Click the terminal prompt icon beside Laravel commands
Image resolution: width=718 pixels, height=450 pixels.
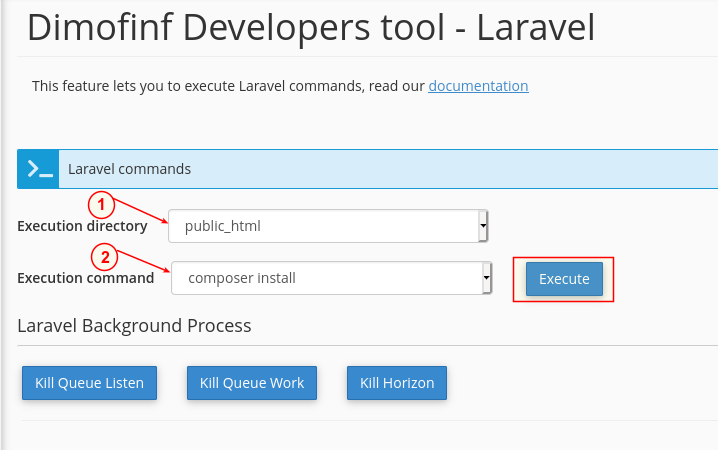(38, 169)
